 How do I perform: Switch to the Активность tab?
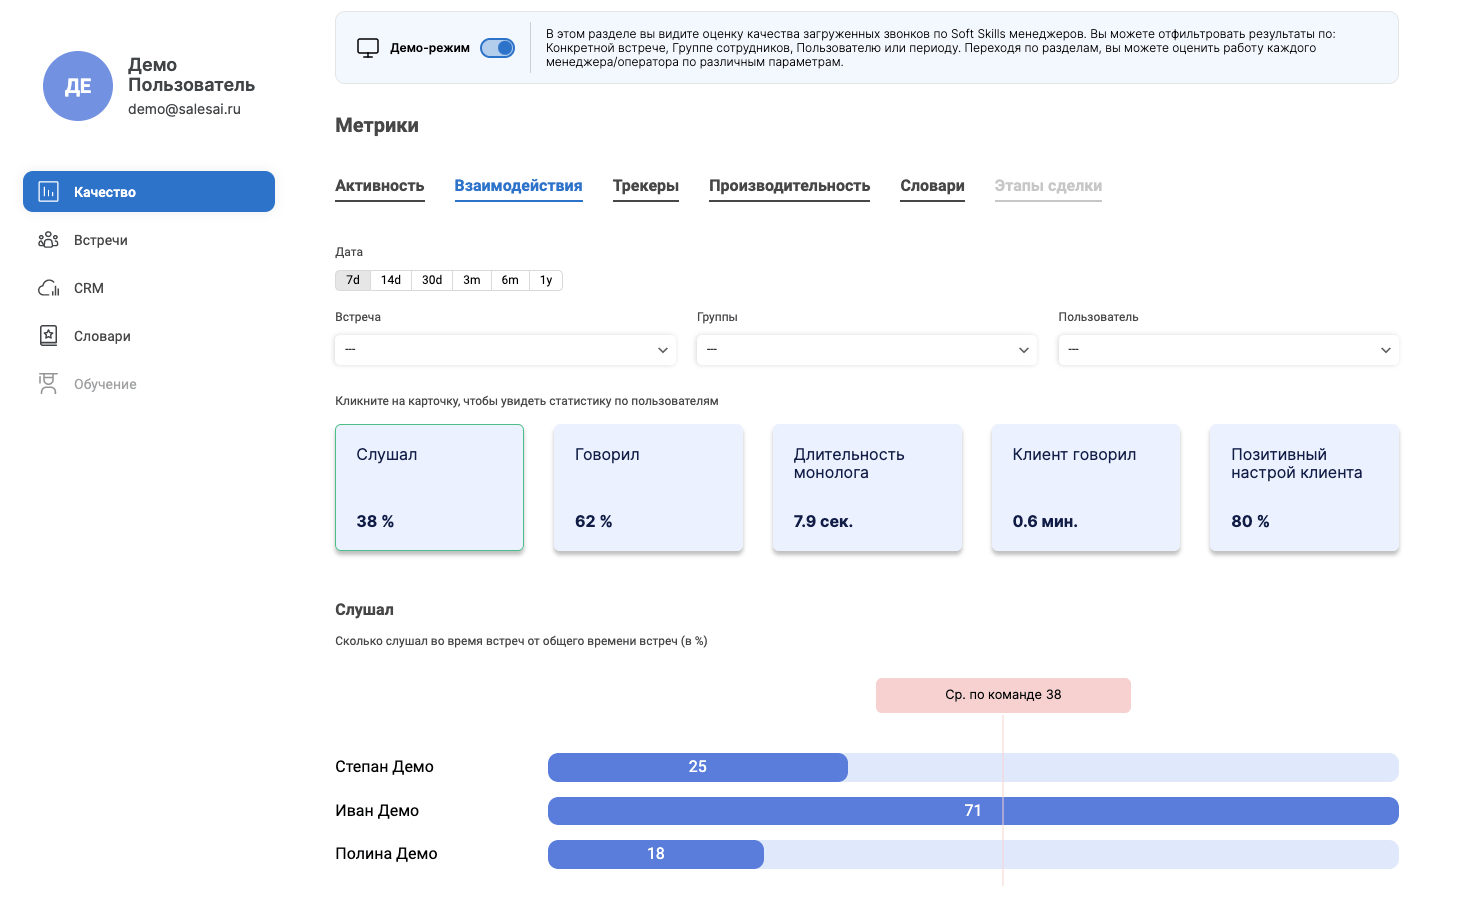click(380, 186)
